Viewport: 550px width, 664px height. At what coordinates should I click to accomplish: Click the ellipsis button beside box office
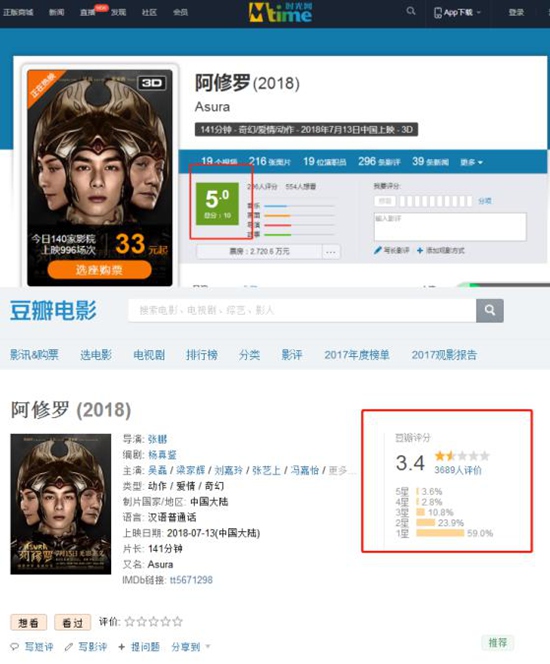tap(331, 252)
